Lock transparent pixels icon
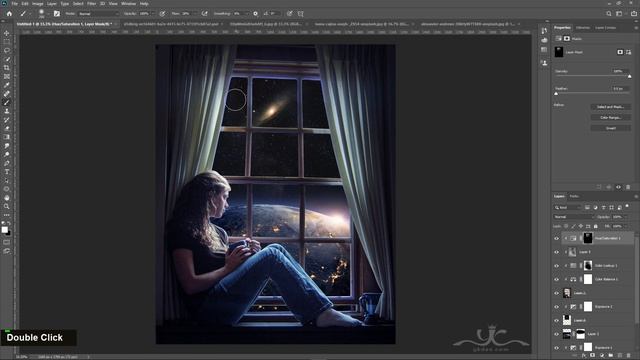640x360 pixels. (566, 226)
